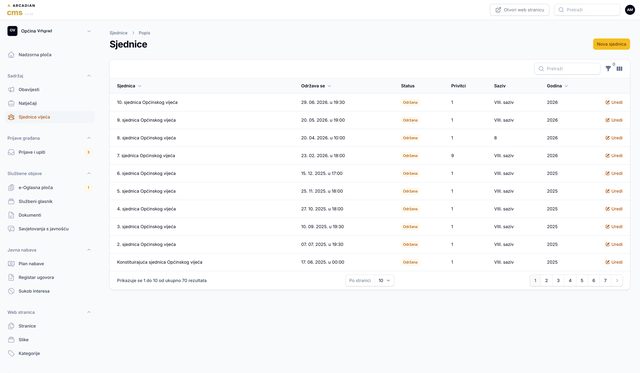
Task: Collapse the Javna nabava section
Action: coord(89,250)
